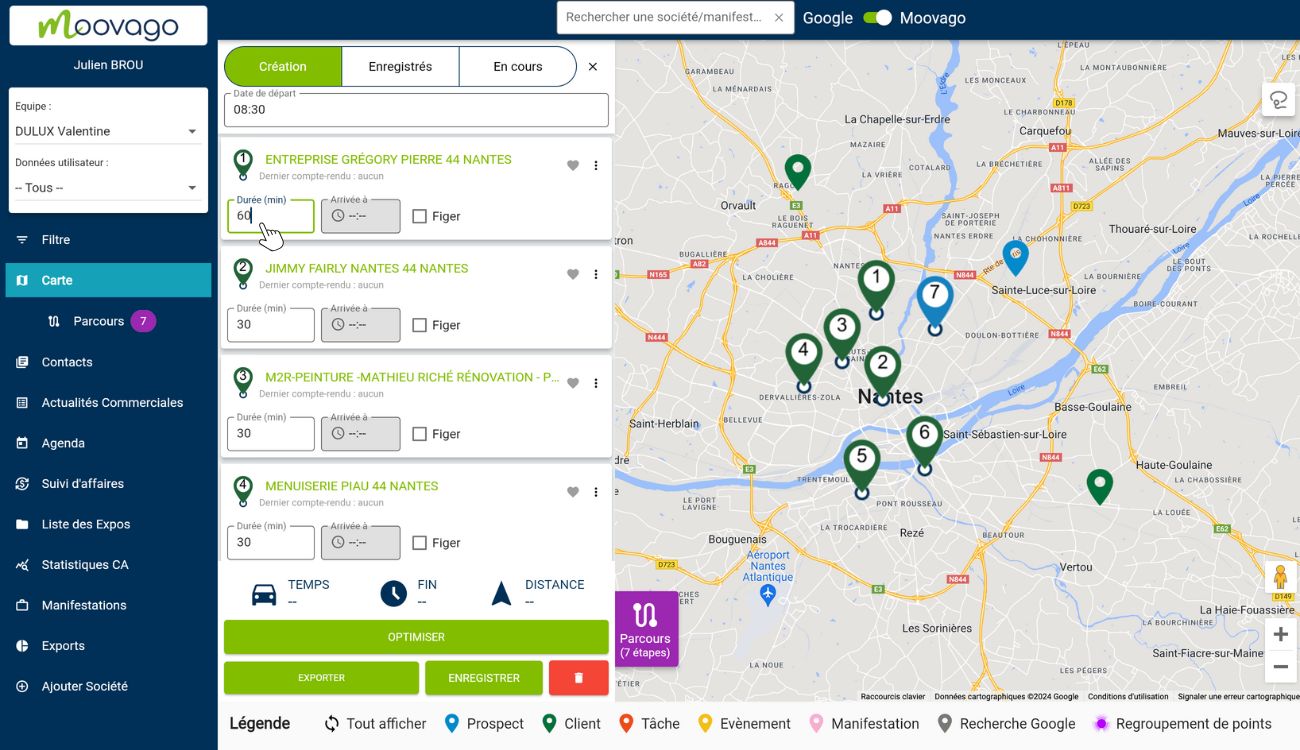Image resolution: width=1300 pixels, height=750 pixels.
Task: Click the OPTIMISER button
Action: point(416,637)
